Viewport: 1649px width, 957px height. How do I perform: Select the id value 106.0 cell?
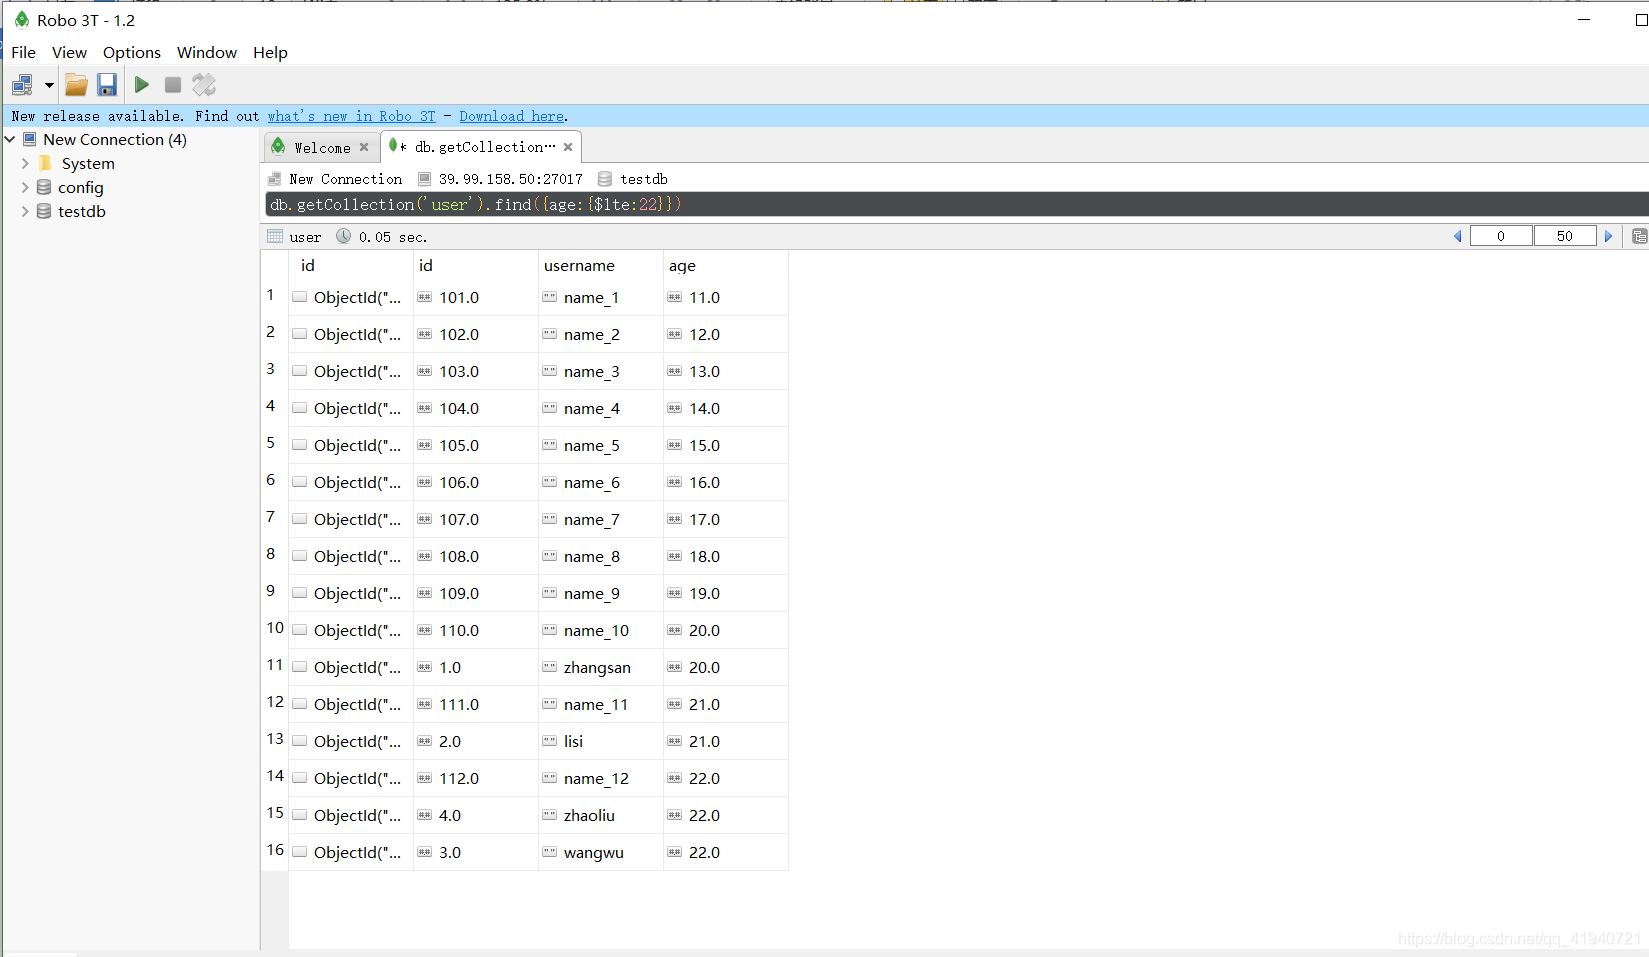click(x=476, y=482)
